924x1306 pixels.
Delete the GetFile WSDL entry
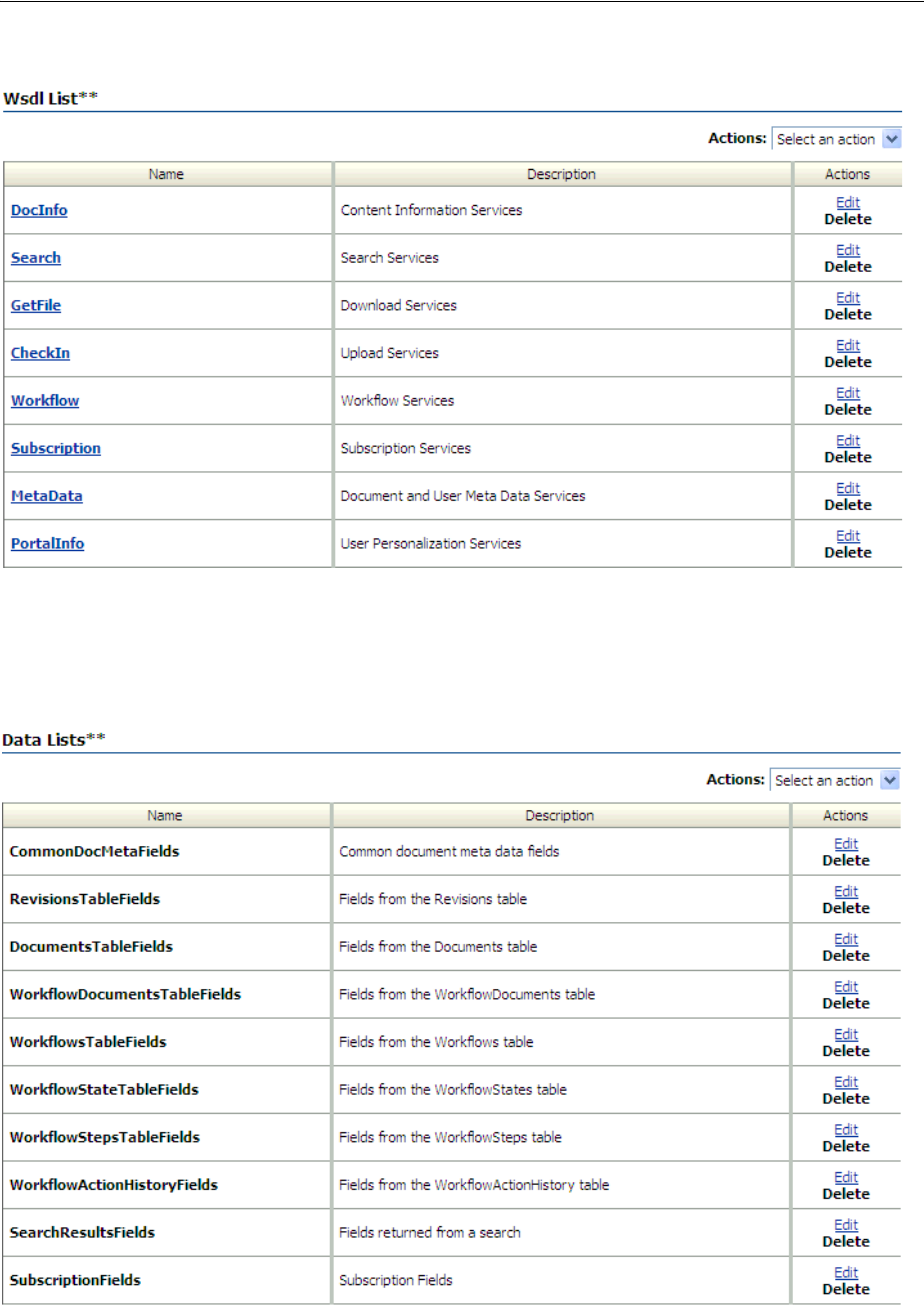coord(848,314)
